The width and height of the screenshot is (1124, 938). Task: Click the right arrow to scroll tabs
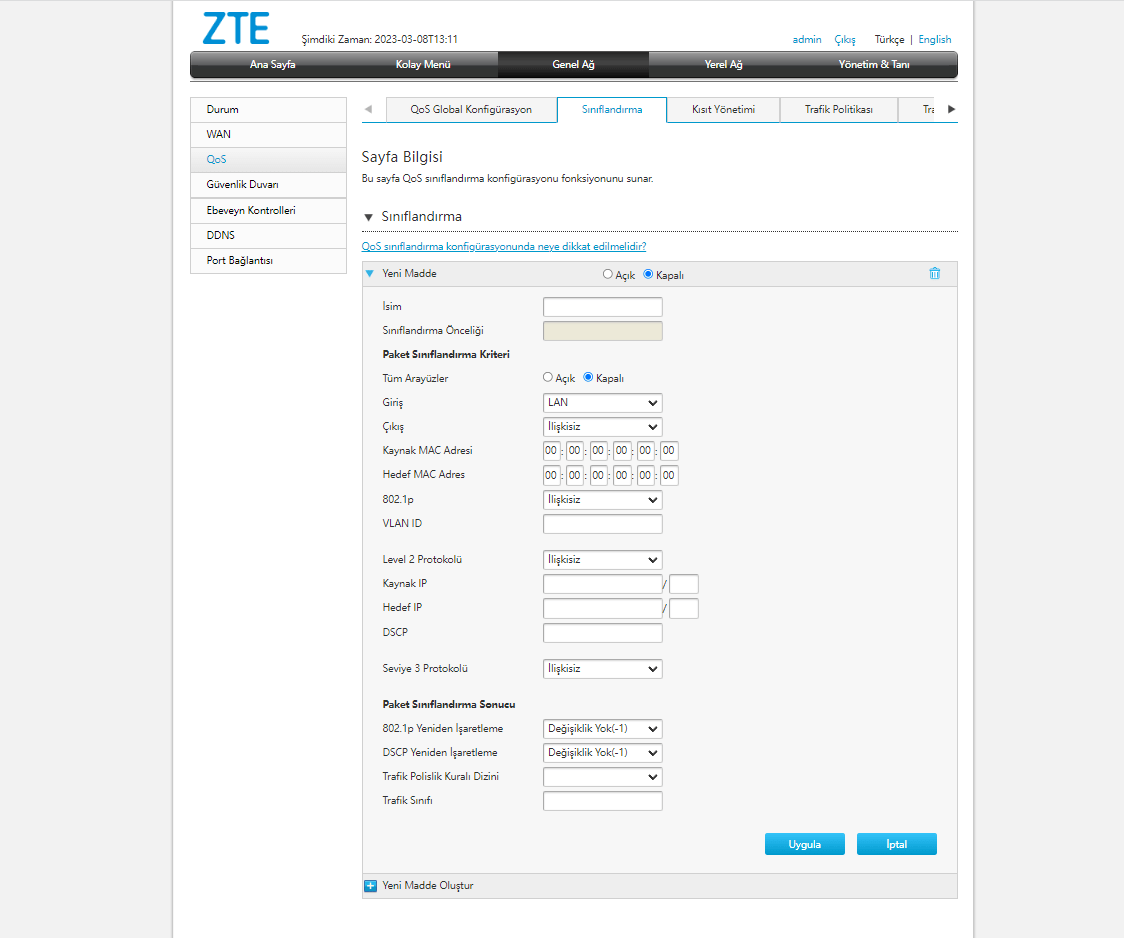951,109
